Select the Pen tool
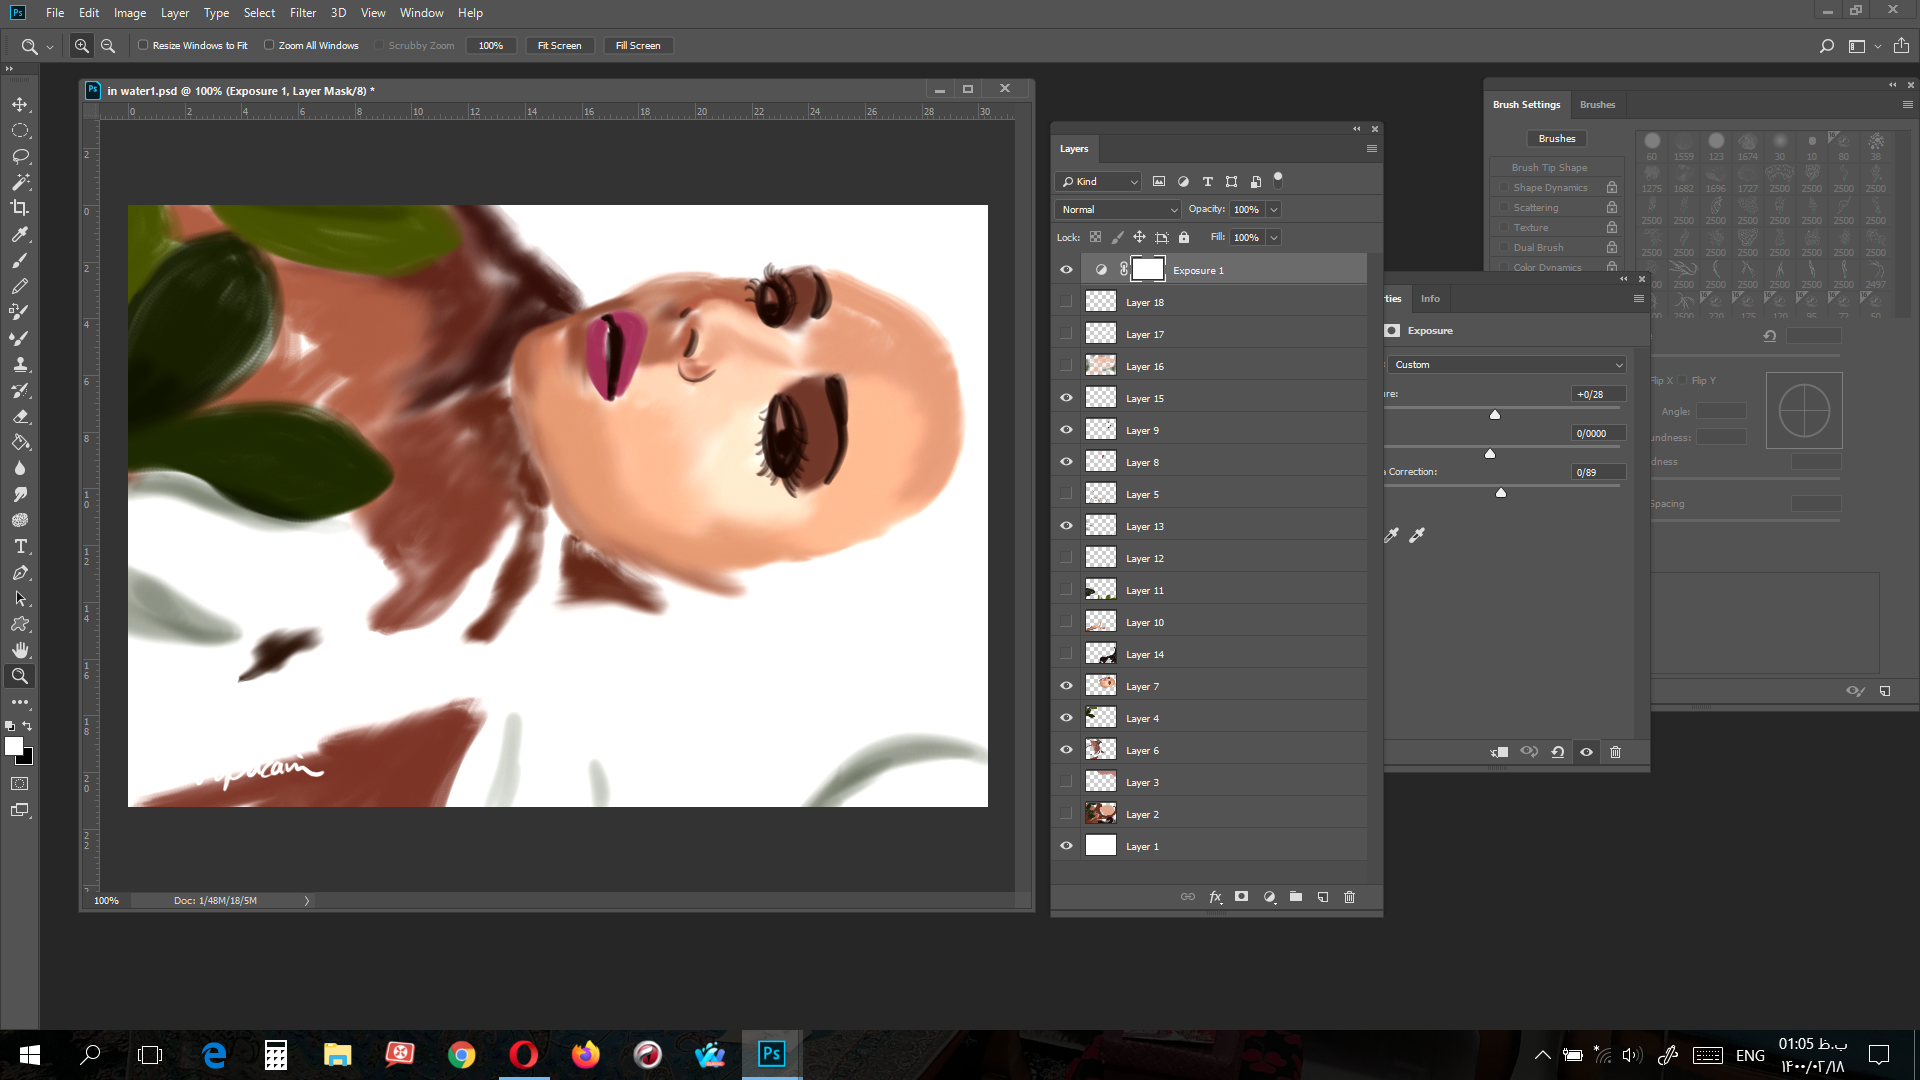1920x1080 pixels. coord(20,572)
